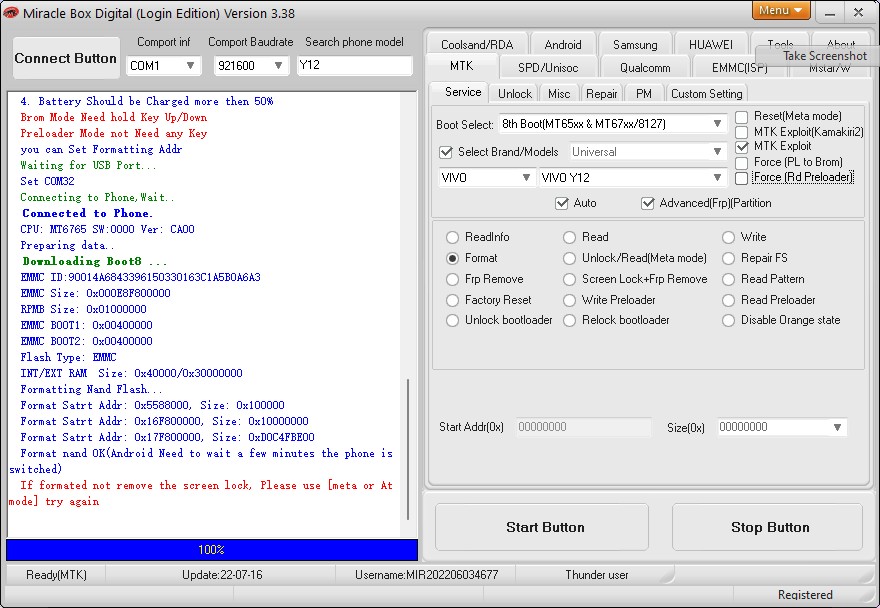Select the Frp Remove radio option
The height and width of the screenshot is (608, 880).
pyautogui.click(x=452, y=280)
